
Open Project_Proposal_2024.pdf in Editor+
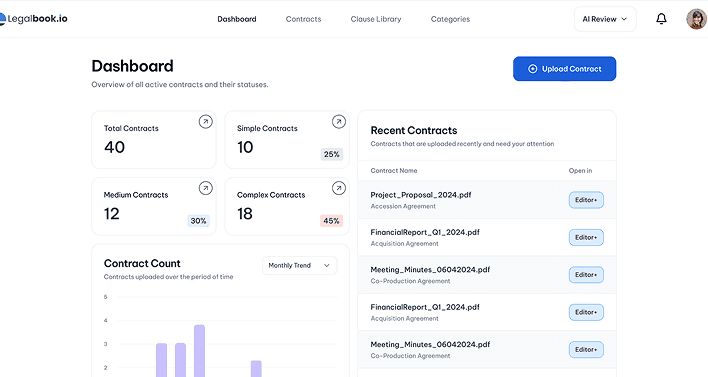click(x=586, y=200)
